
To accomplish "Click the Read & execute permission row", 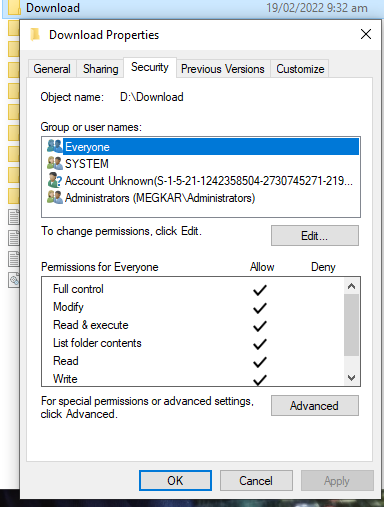I will pos(193,325).
